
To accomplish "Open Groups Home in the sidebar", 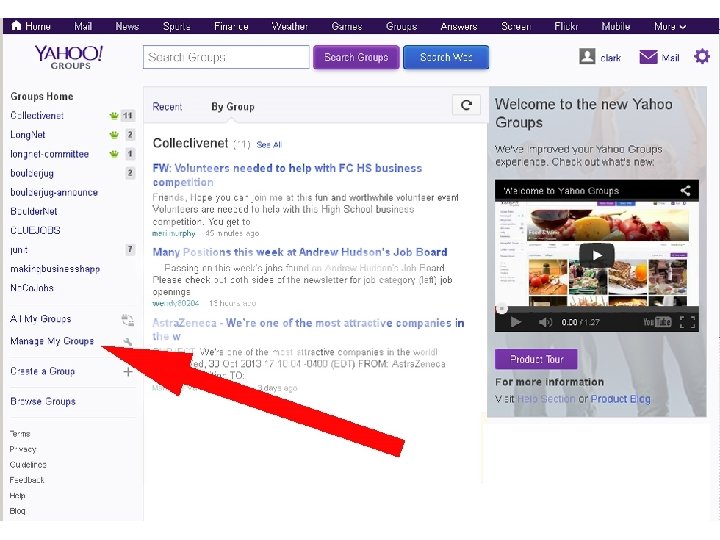I will pos(42,96).
